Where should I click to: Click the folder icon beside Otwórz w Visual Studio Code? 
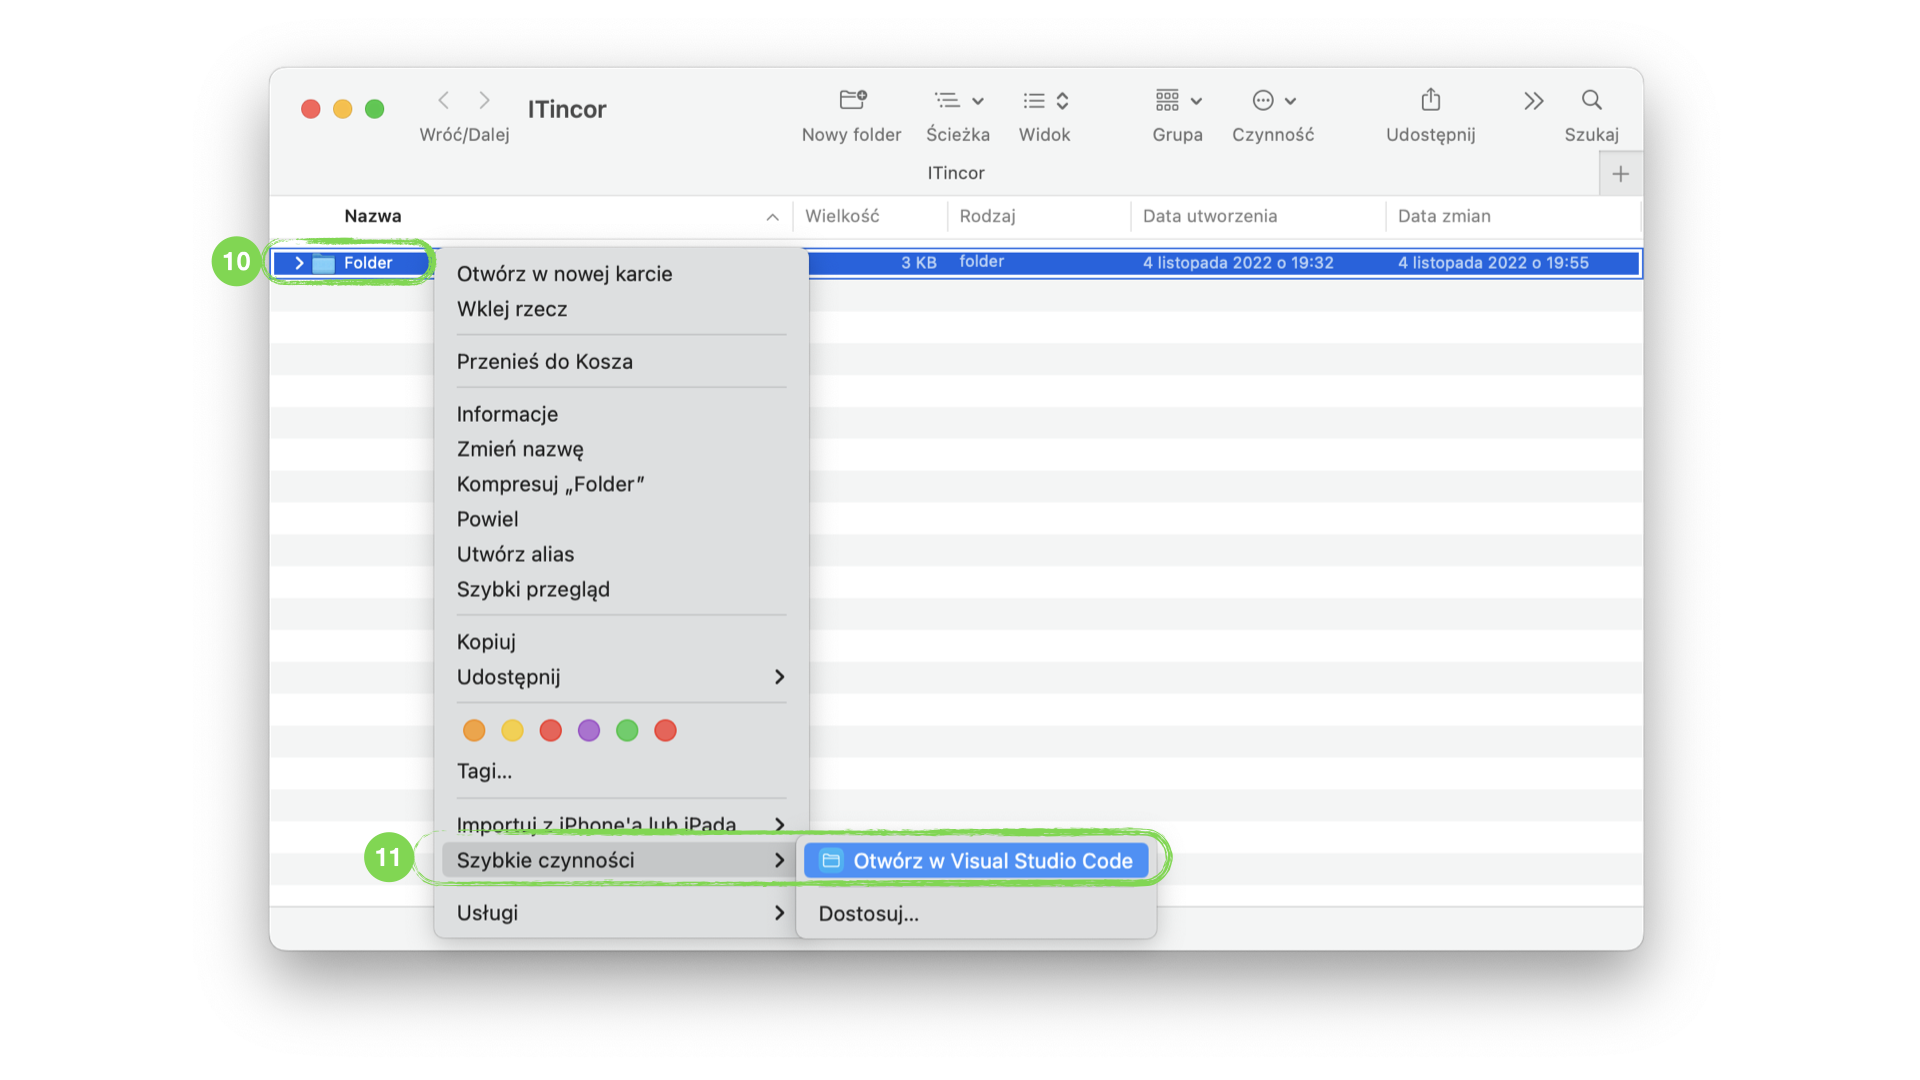831,860
